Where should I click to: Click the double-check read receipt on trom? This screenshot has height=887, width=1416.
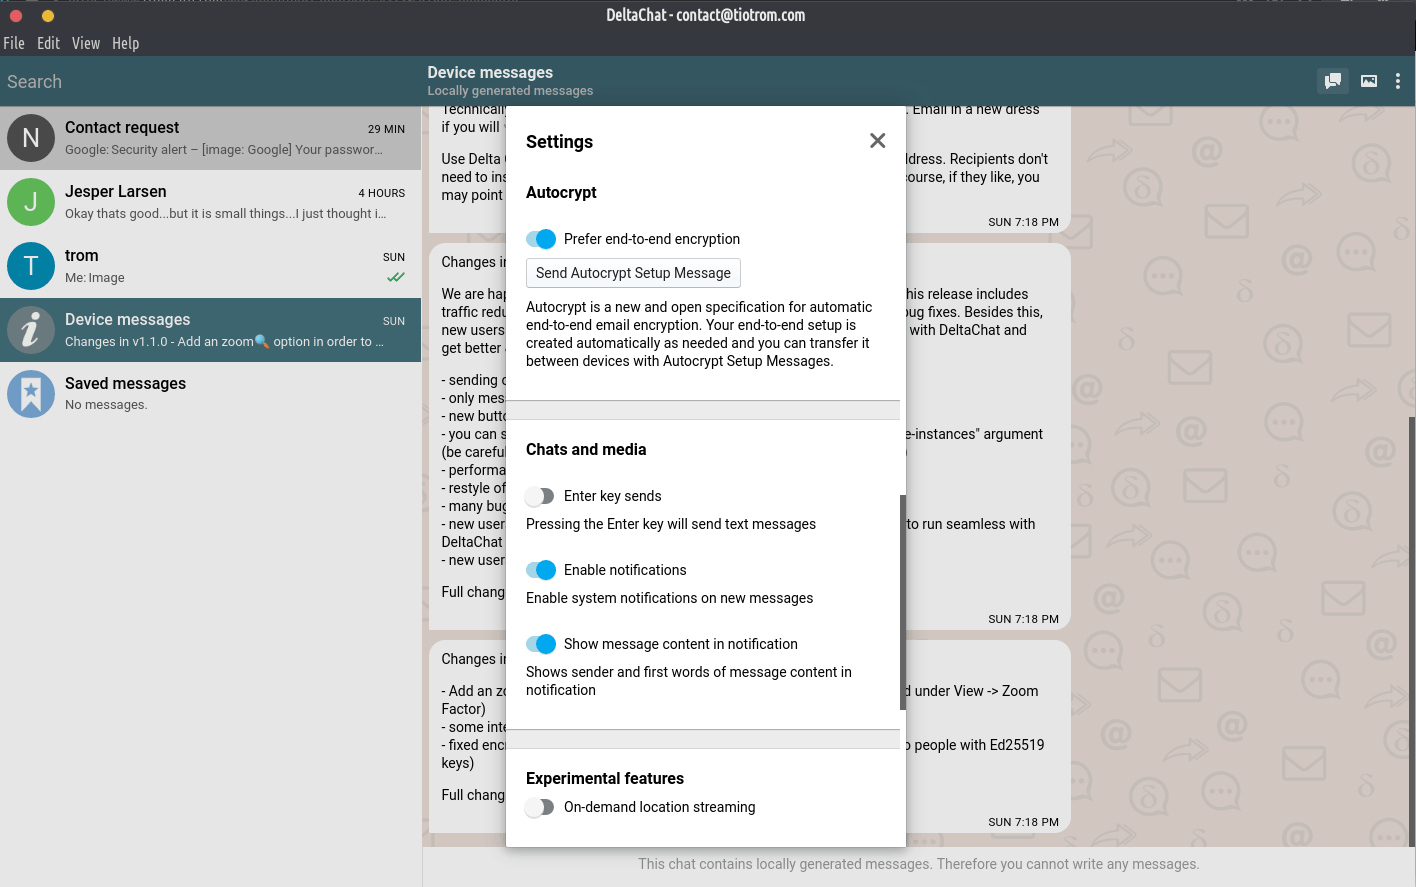(x=396, y=277)
